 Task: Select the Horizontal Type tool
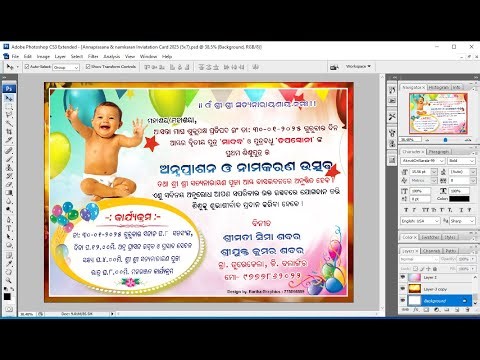(x=9, y=229)
